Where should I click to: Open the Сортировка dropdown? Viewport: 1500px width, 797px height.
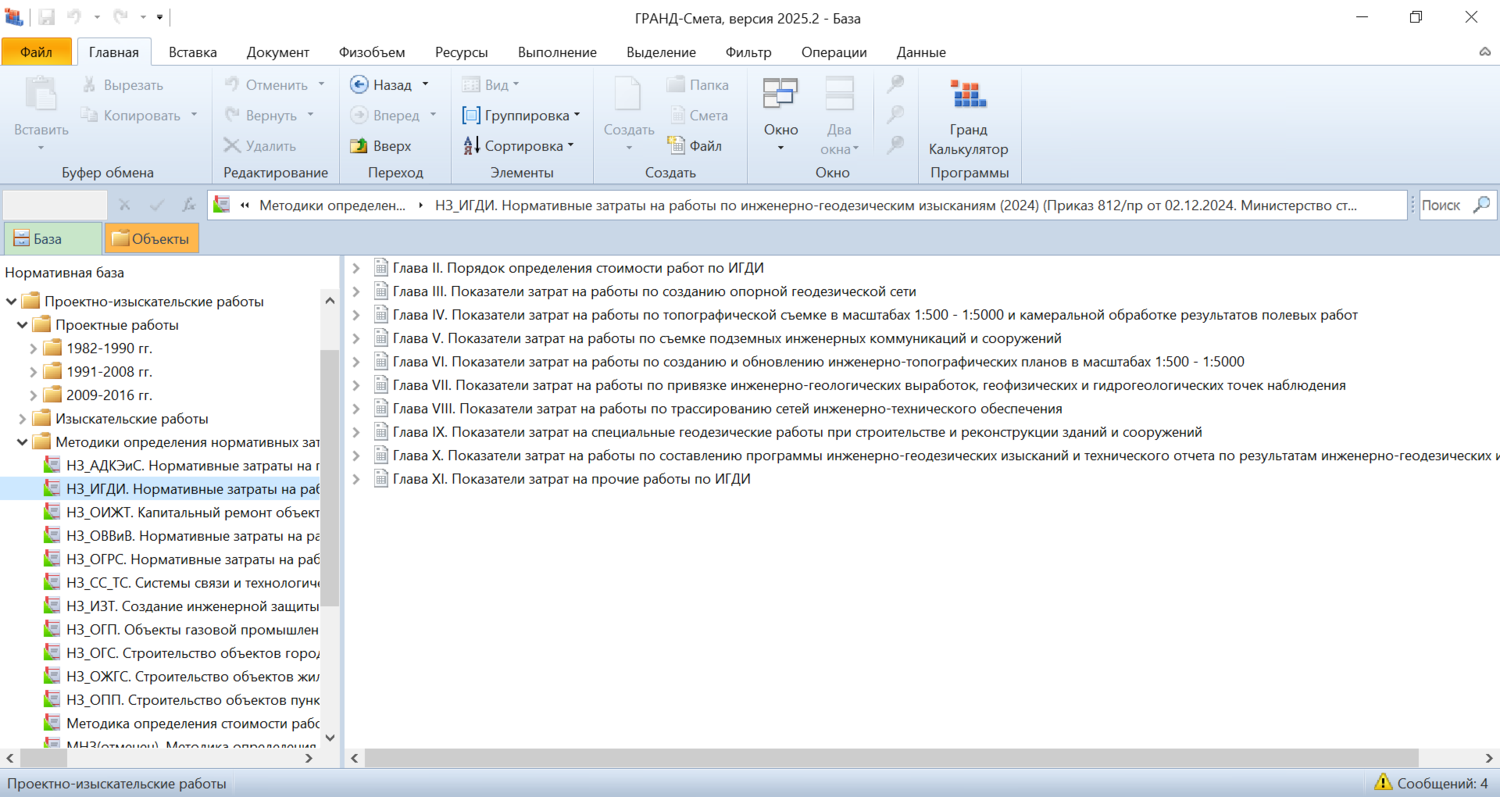click(x=519, y=146)
